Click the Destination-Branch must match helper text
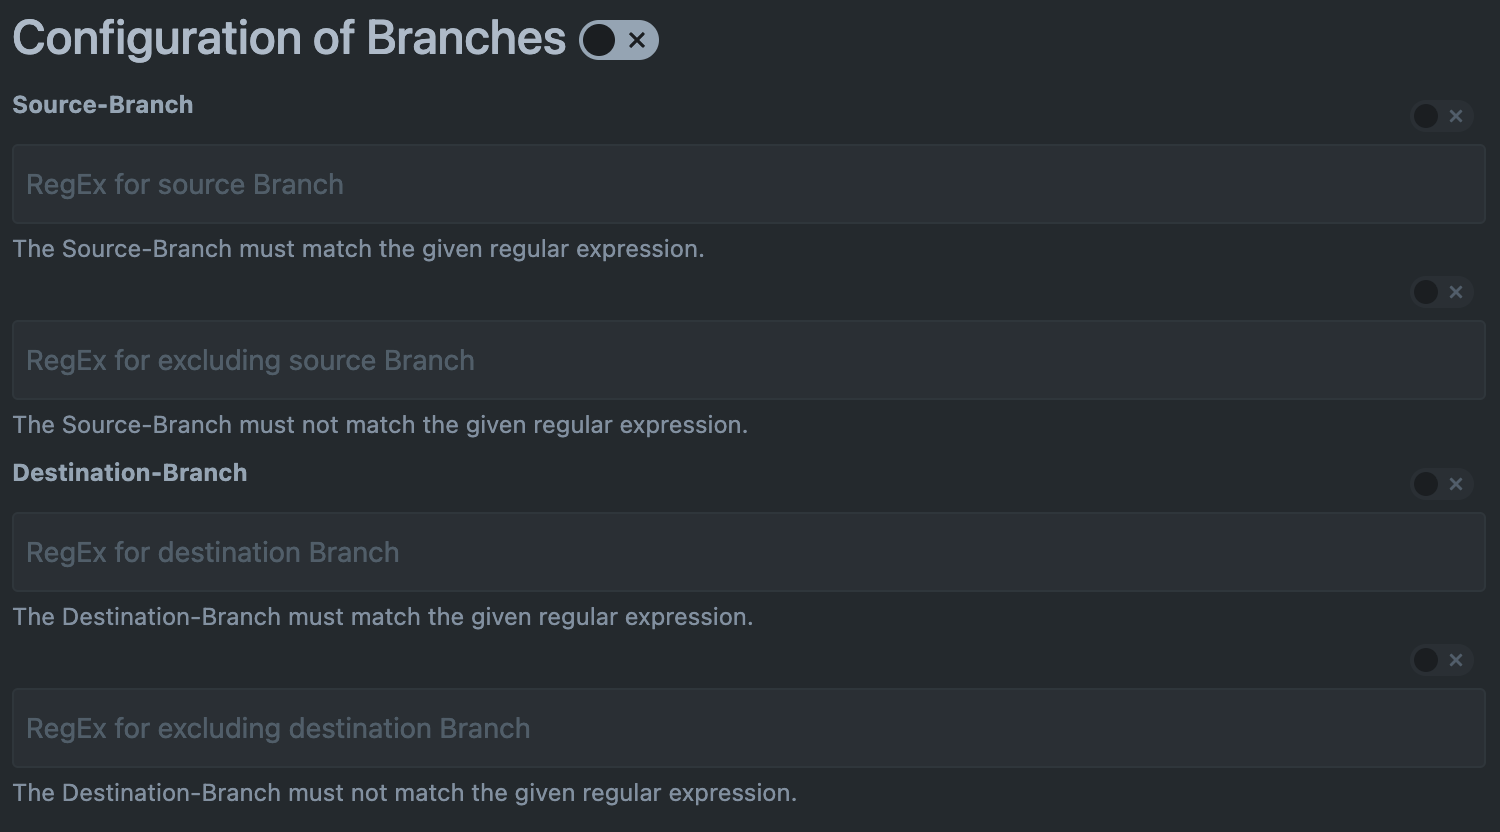Viewport: 1500px width, 832px height. [383, 617]
